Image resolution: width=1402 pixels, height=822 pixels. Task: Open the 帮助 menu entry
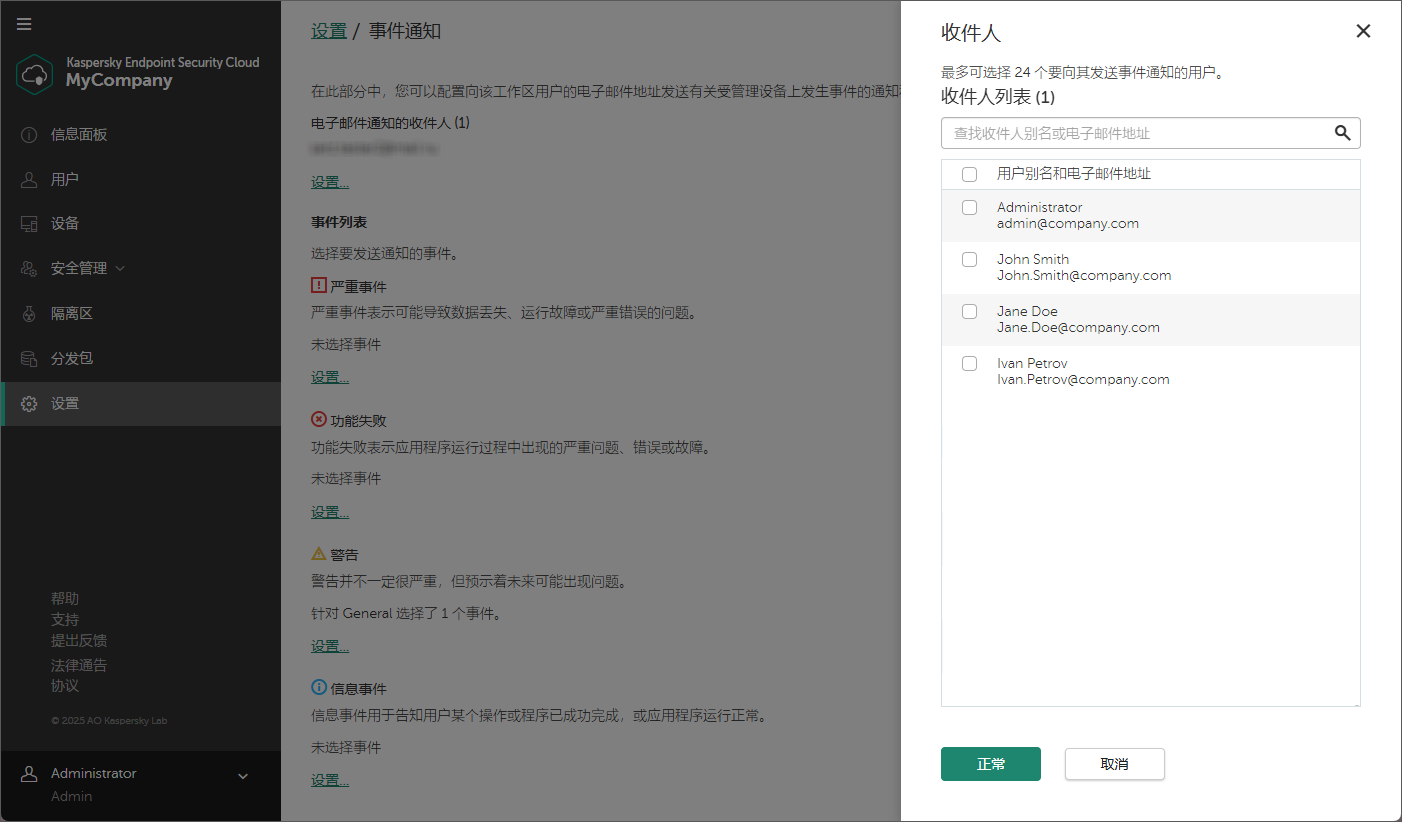pos(64,597)
